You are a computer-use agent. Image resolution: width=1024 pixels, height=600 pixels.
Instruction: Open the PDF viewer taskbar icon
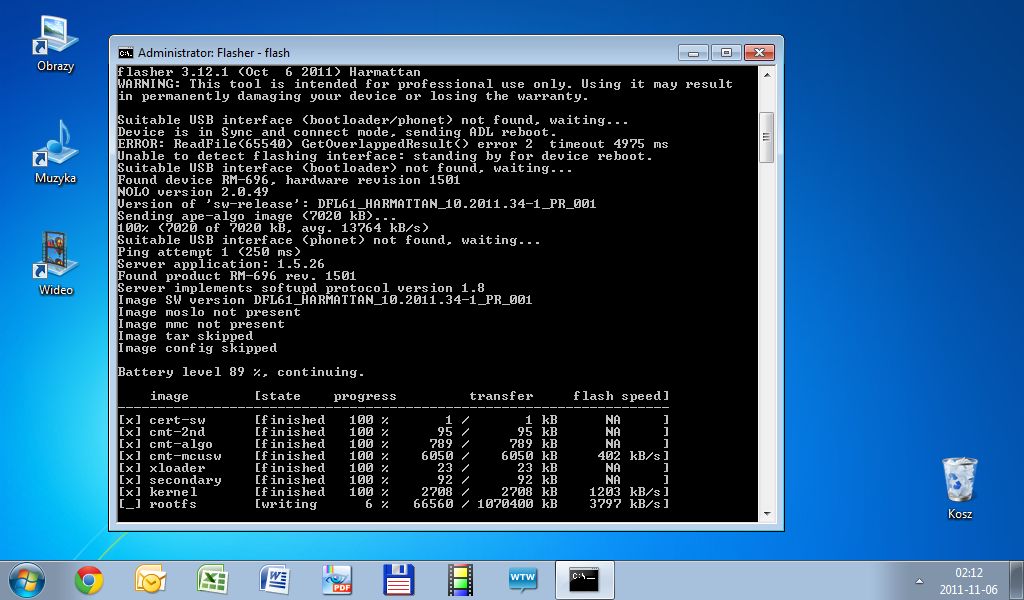pos(336,580)
